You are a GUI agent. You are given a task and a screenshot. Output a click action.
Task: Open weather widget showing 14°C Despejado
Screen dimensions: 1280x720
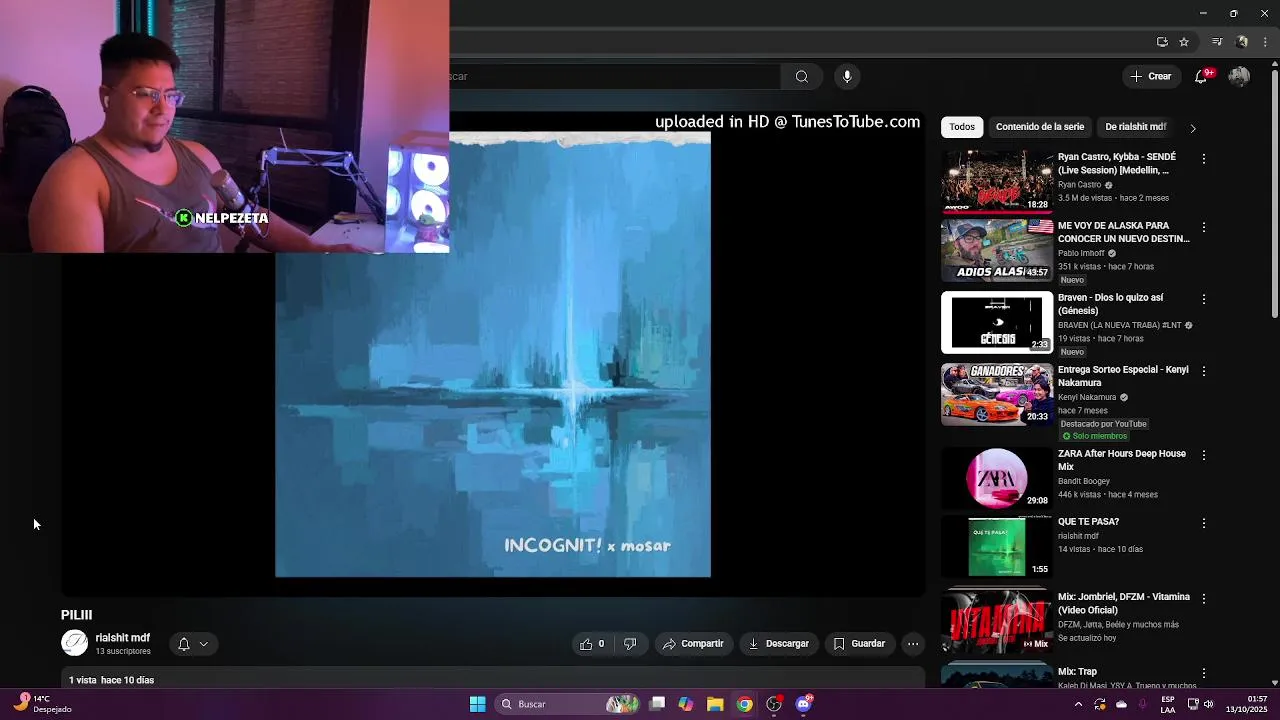pos(42,704)
